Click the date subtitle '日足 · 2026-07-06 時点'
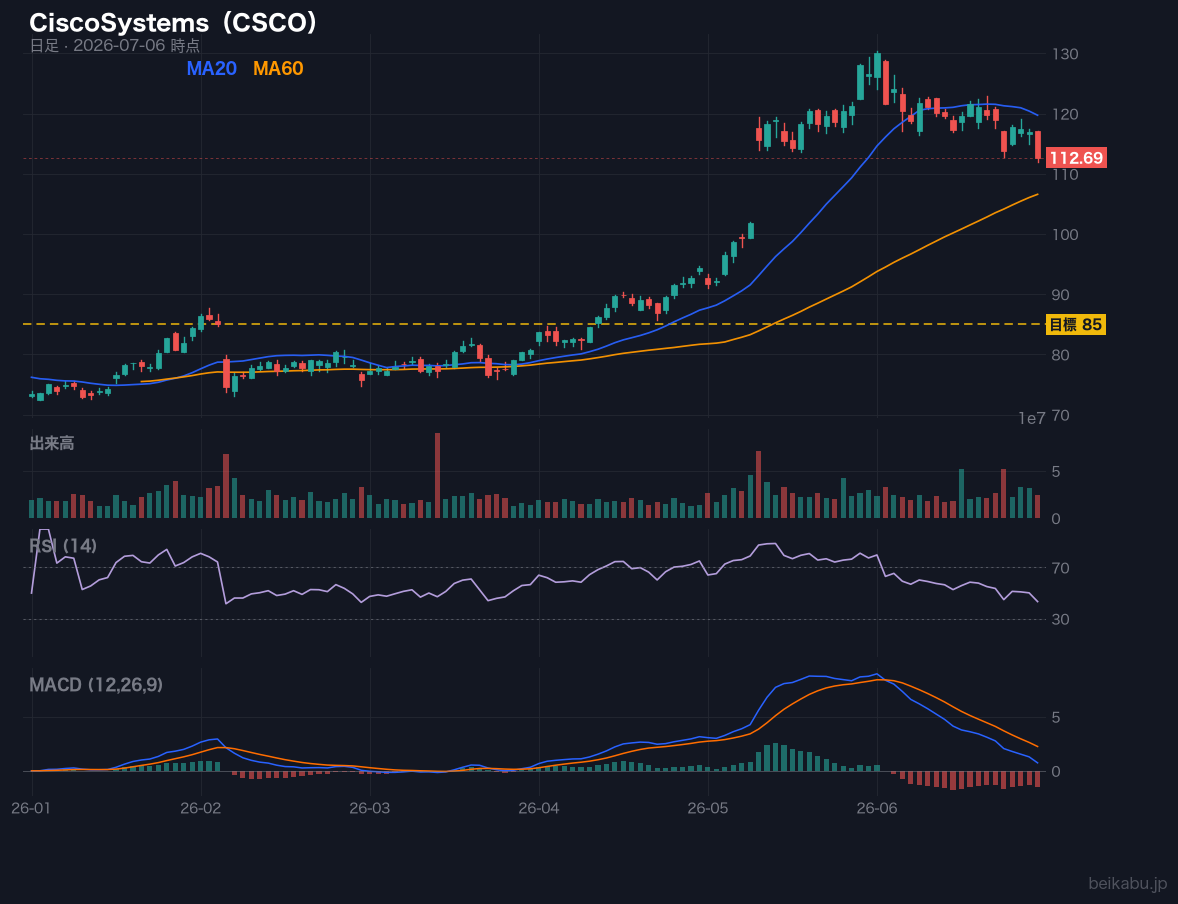Viewport: 1178px width, 904px height. tap(115, 45)
